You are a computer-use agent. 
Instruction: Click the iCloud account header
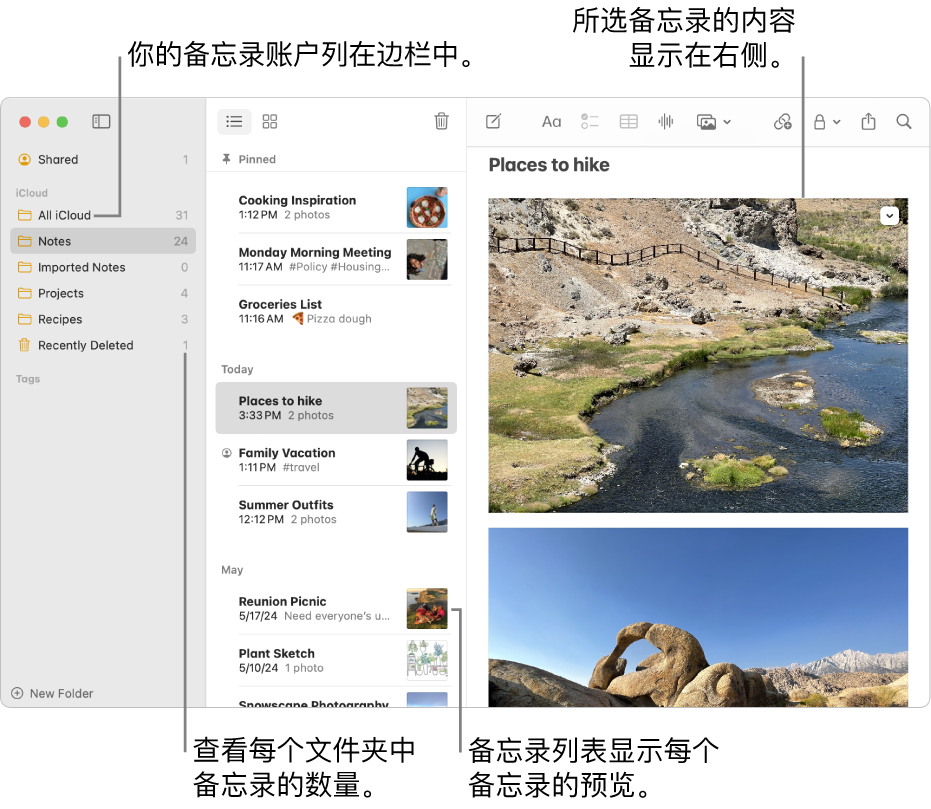click(31, 193)
